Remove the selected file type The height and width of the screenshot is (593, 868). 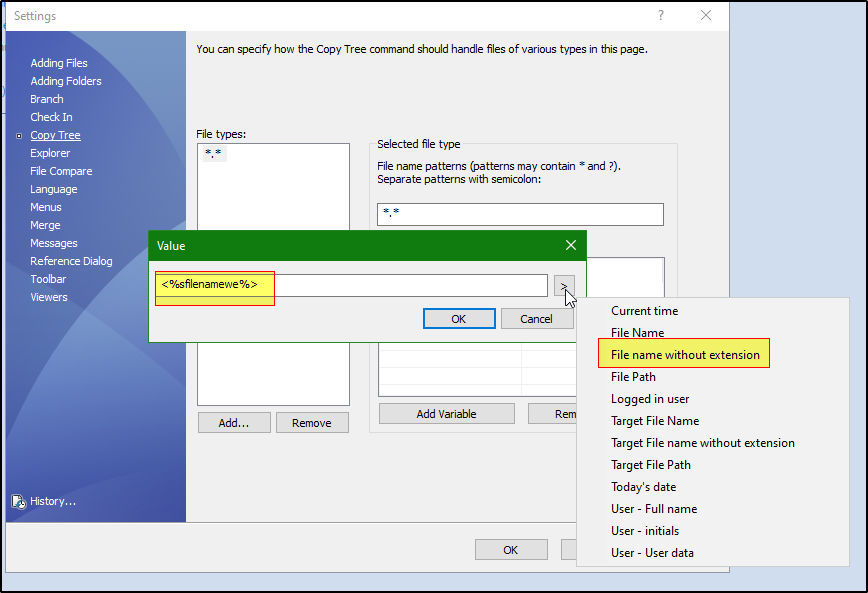pos(311,423)
